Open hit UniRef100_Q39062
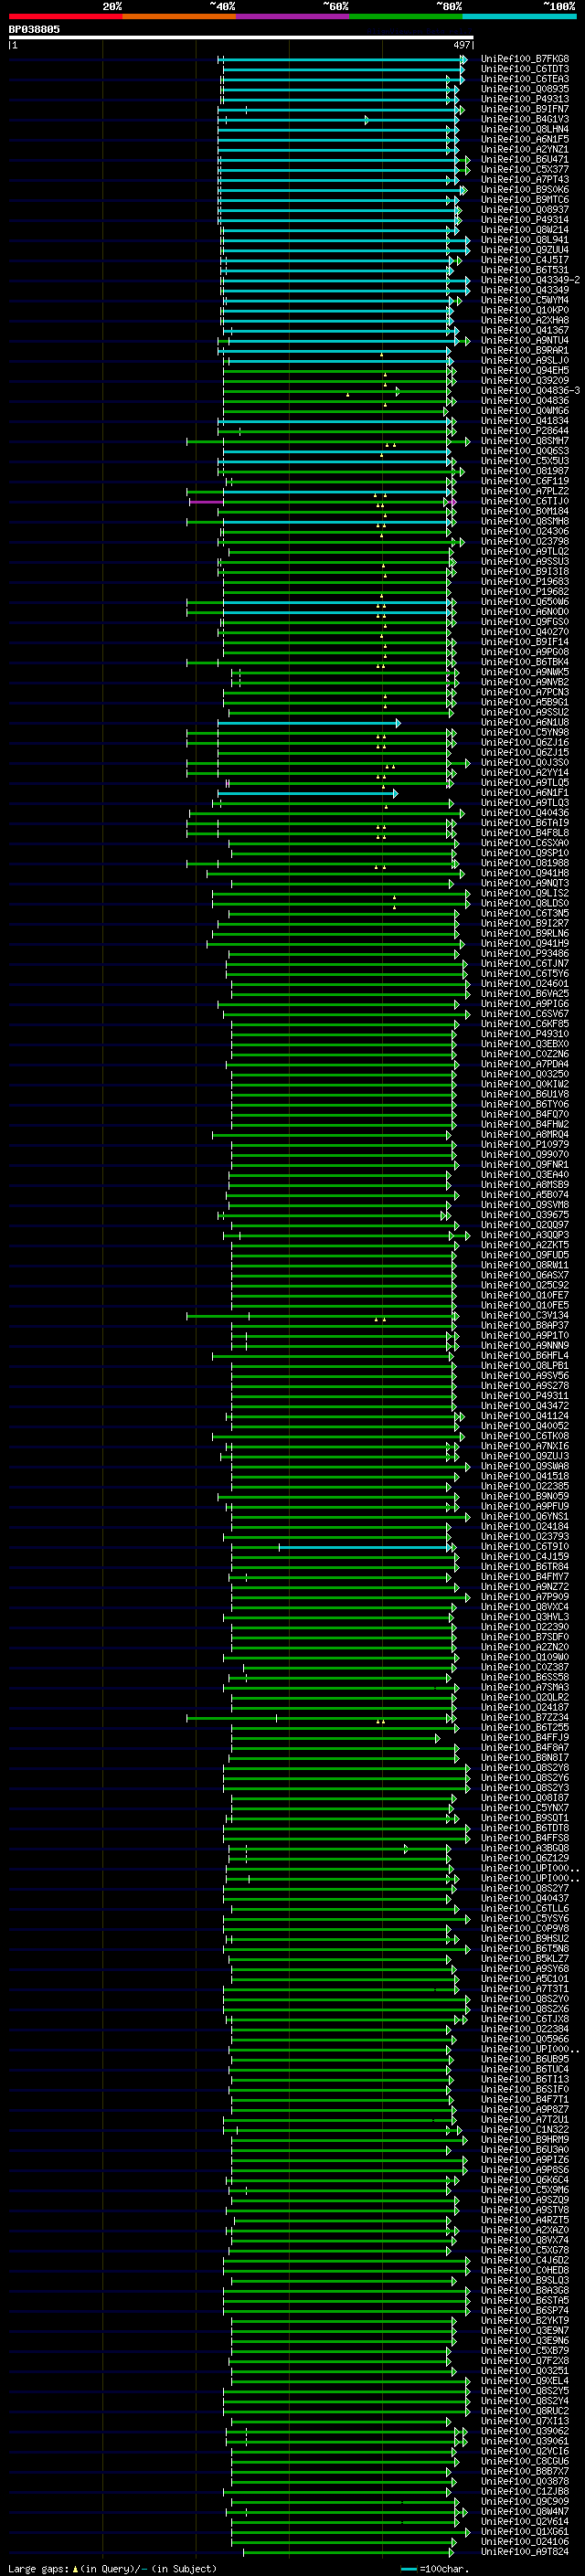585x2576 pixels. point(525,2432)
